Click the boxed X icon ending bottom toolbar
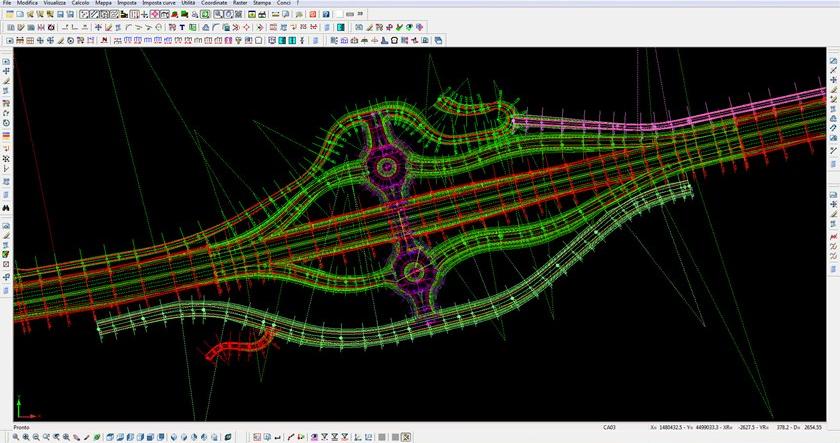This screenshot has width=840, height=443. [x=407, y=437]
